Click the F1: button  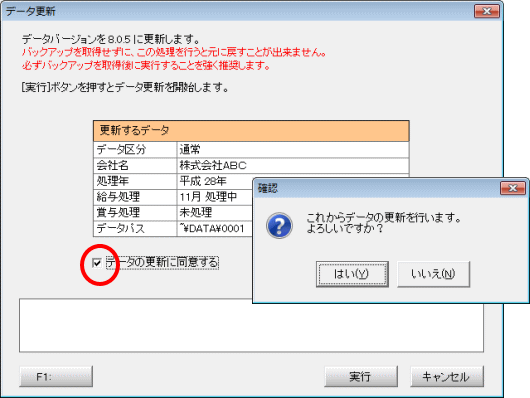56,376
